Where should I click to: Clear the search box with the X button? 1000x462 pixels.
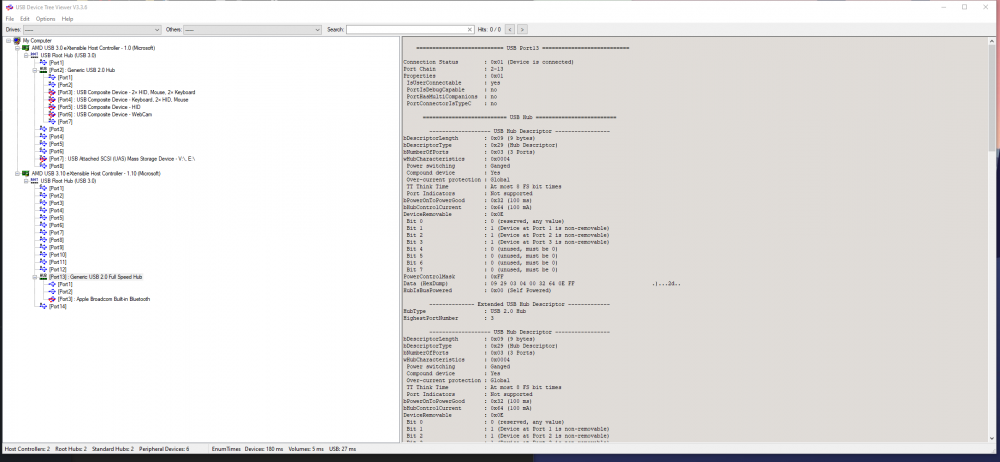coord(470,29)
